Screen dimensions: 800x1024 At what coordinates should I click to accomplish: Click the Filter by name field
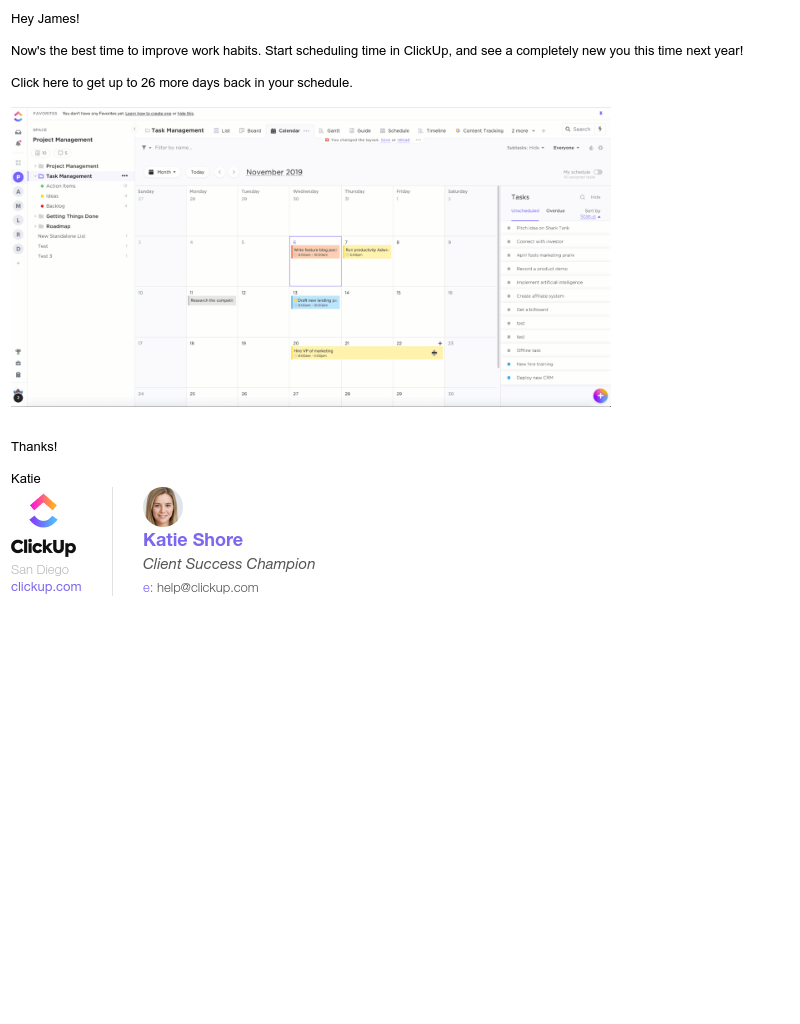tap(173, 148)
